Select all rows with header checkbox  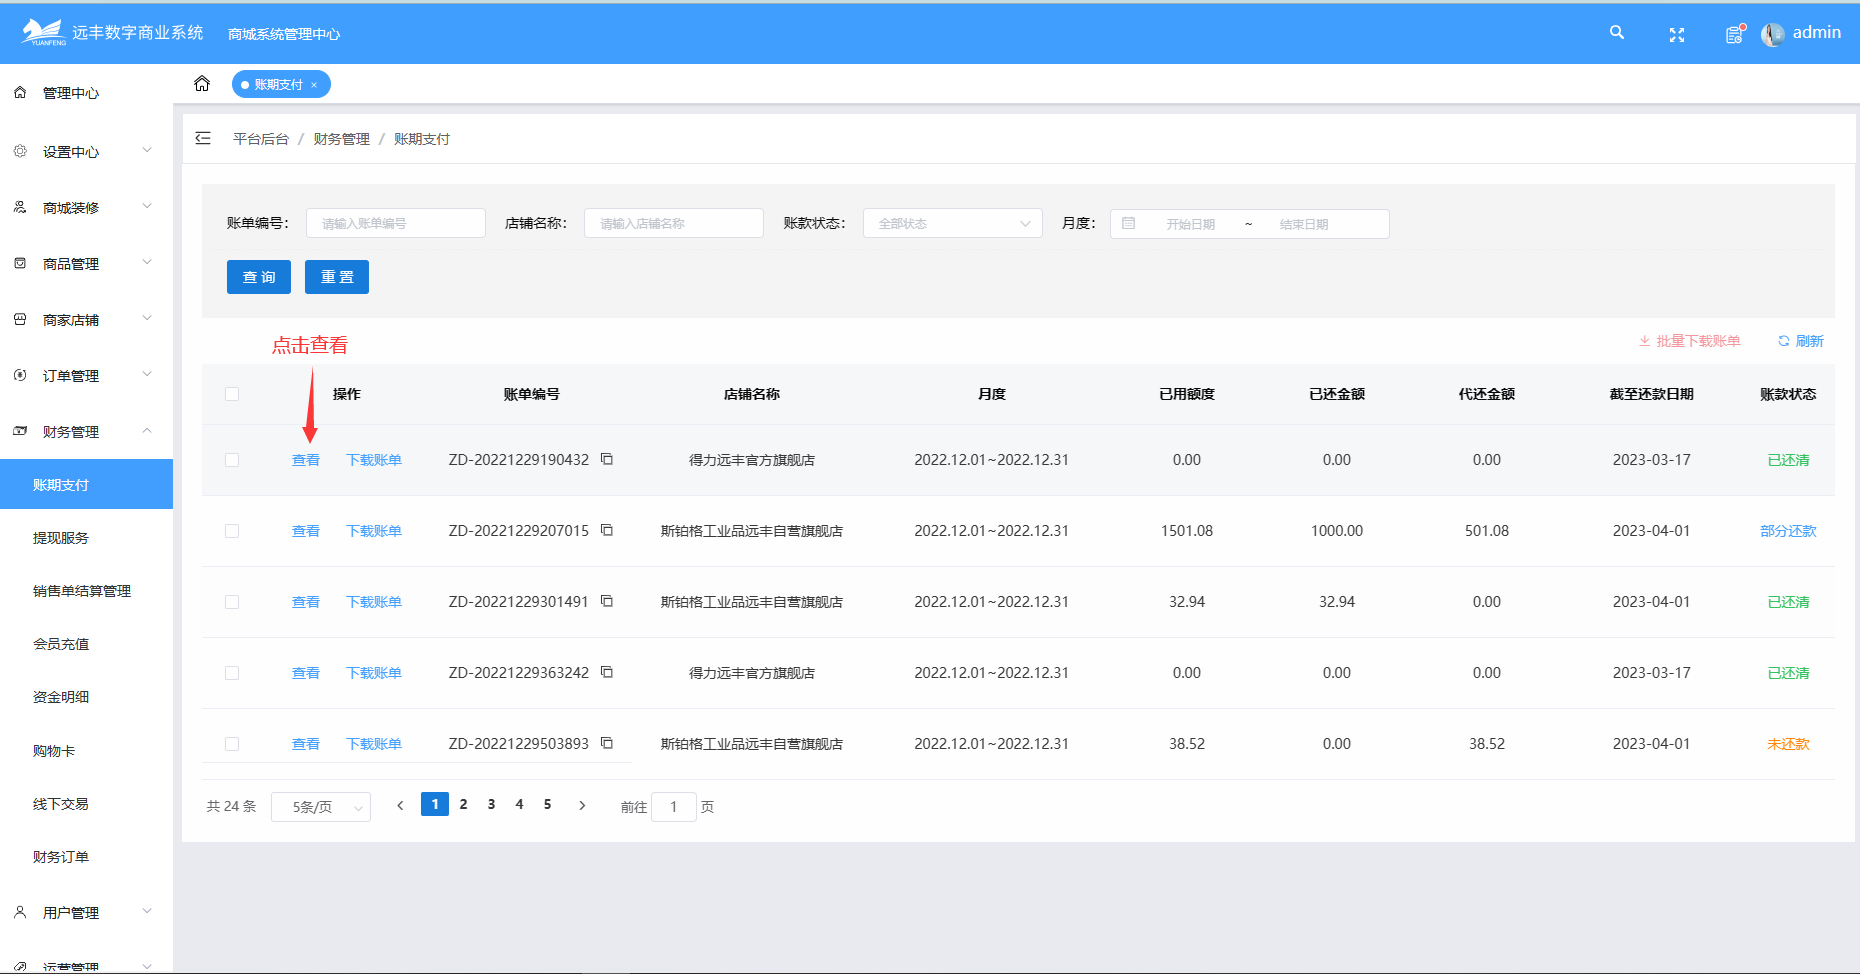pos(232,394)
